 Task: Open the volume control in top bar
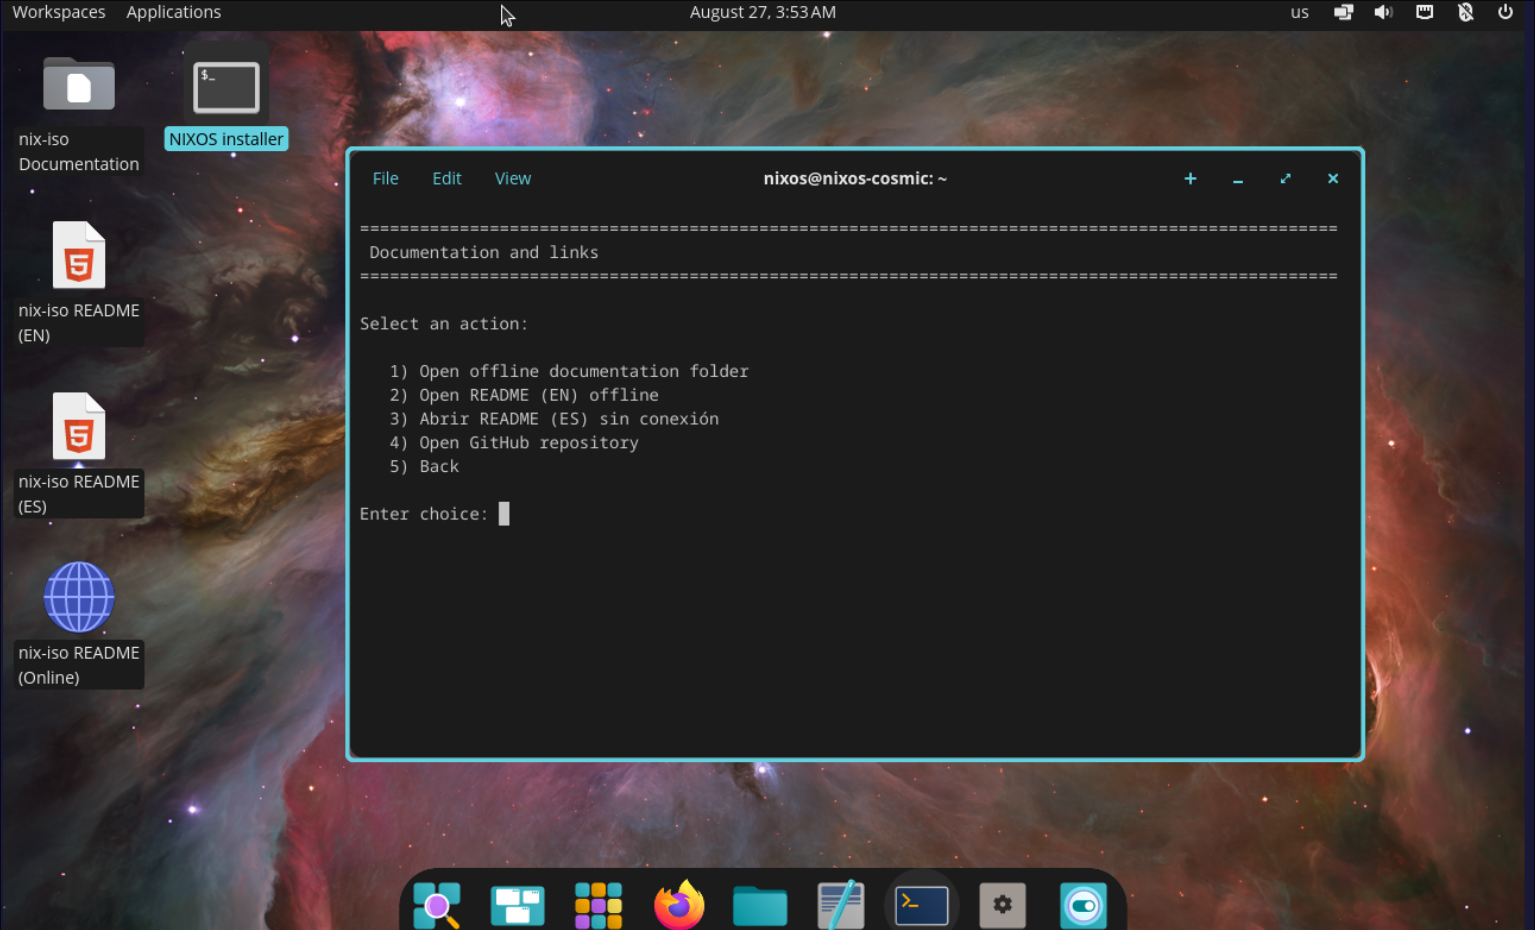pyautogui.click(x=1384, y=12)
